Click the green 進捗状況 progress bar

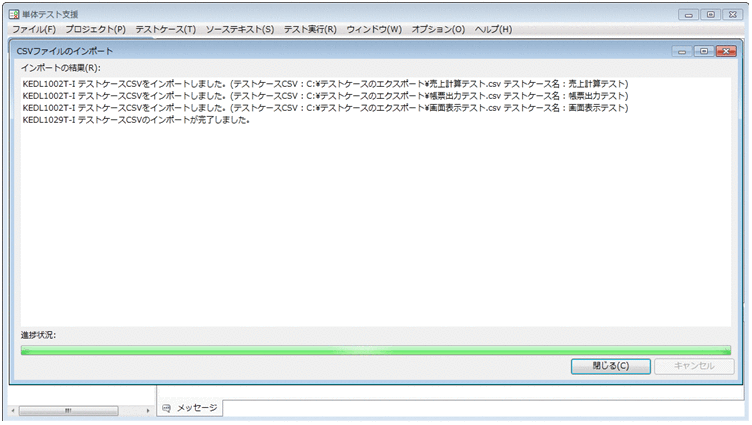pos(376,351)
